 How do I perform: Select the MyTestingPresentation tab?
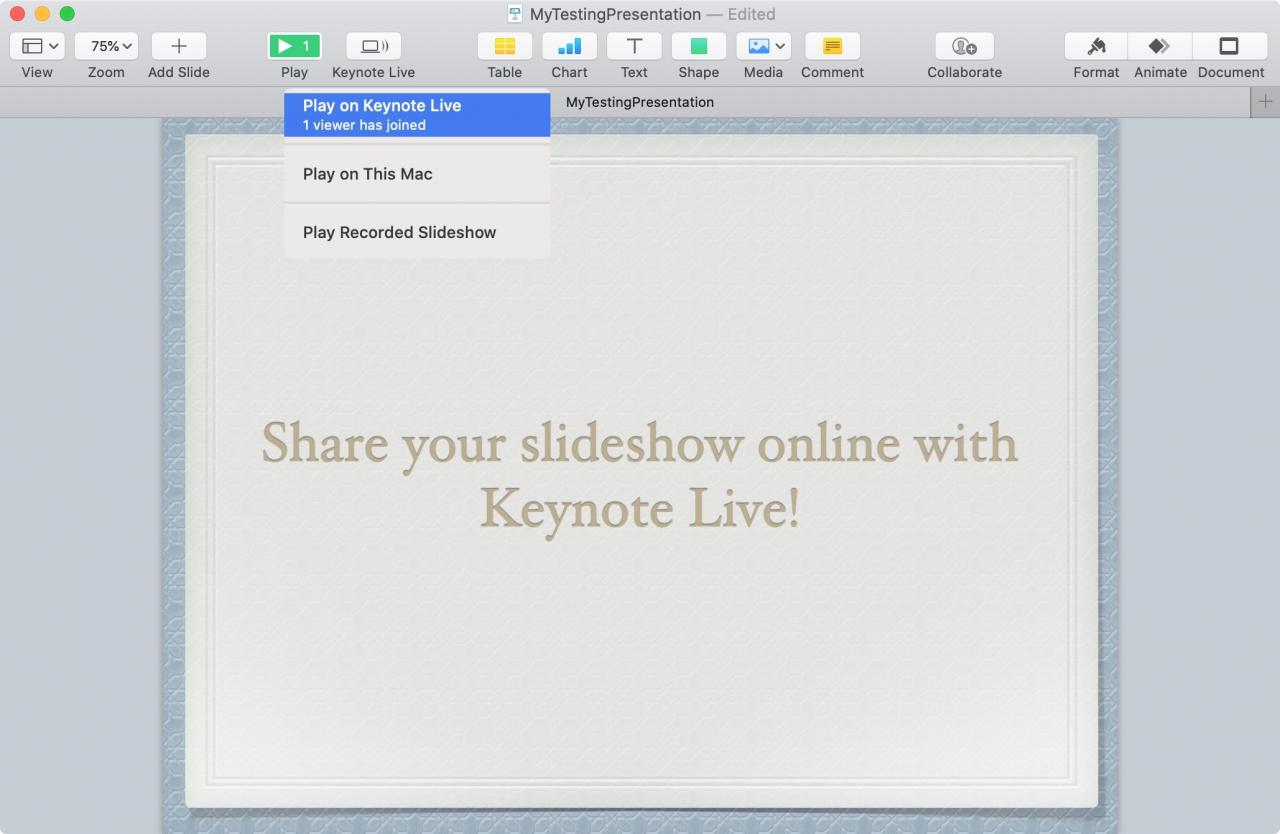click(x=640, y=102)
